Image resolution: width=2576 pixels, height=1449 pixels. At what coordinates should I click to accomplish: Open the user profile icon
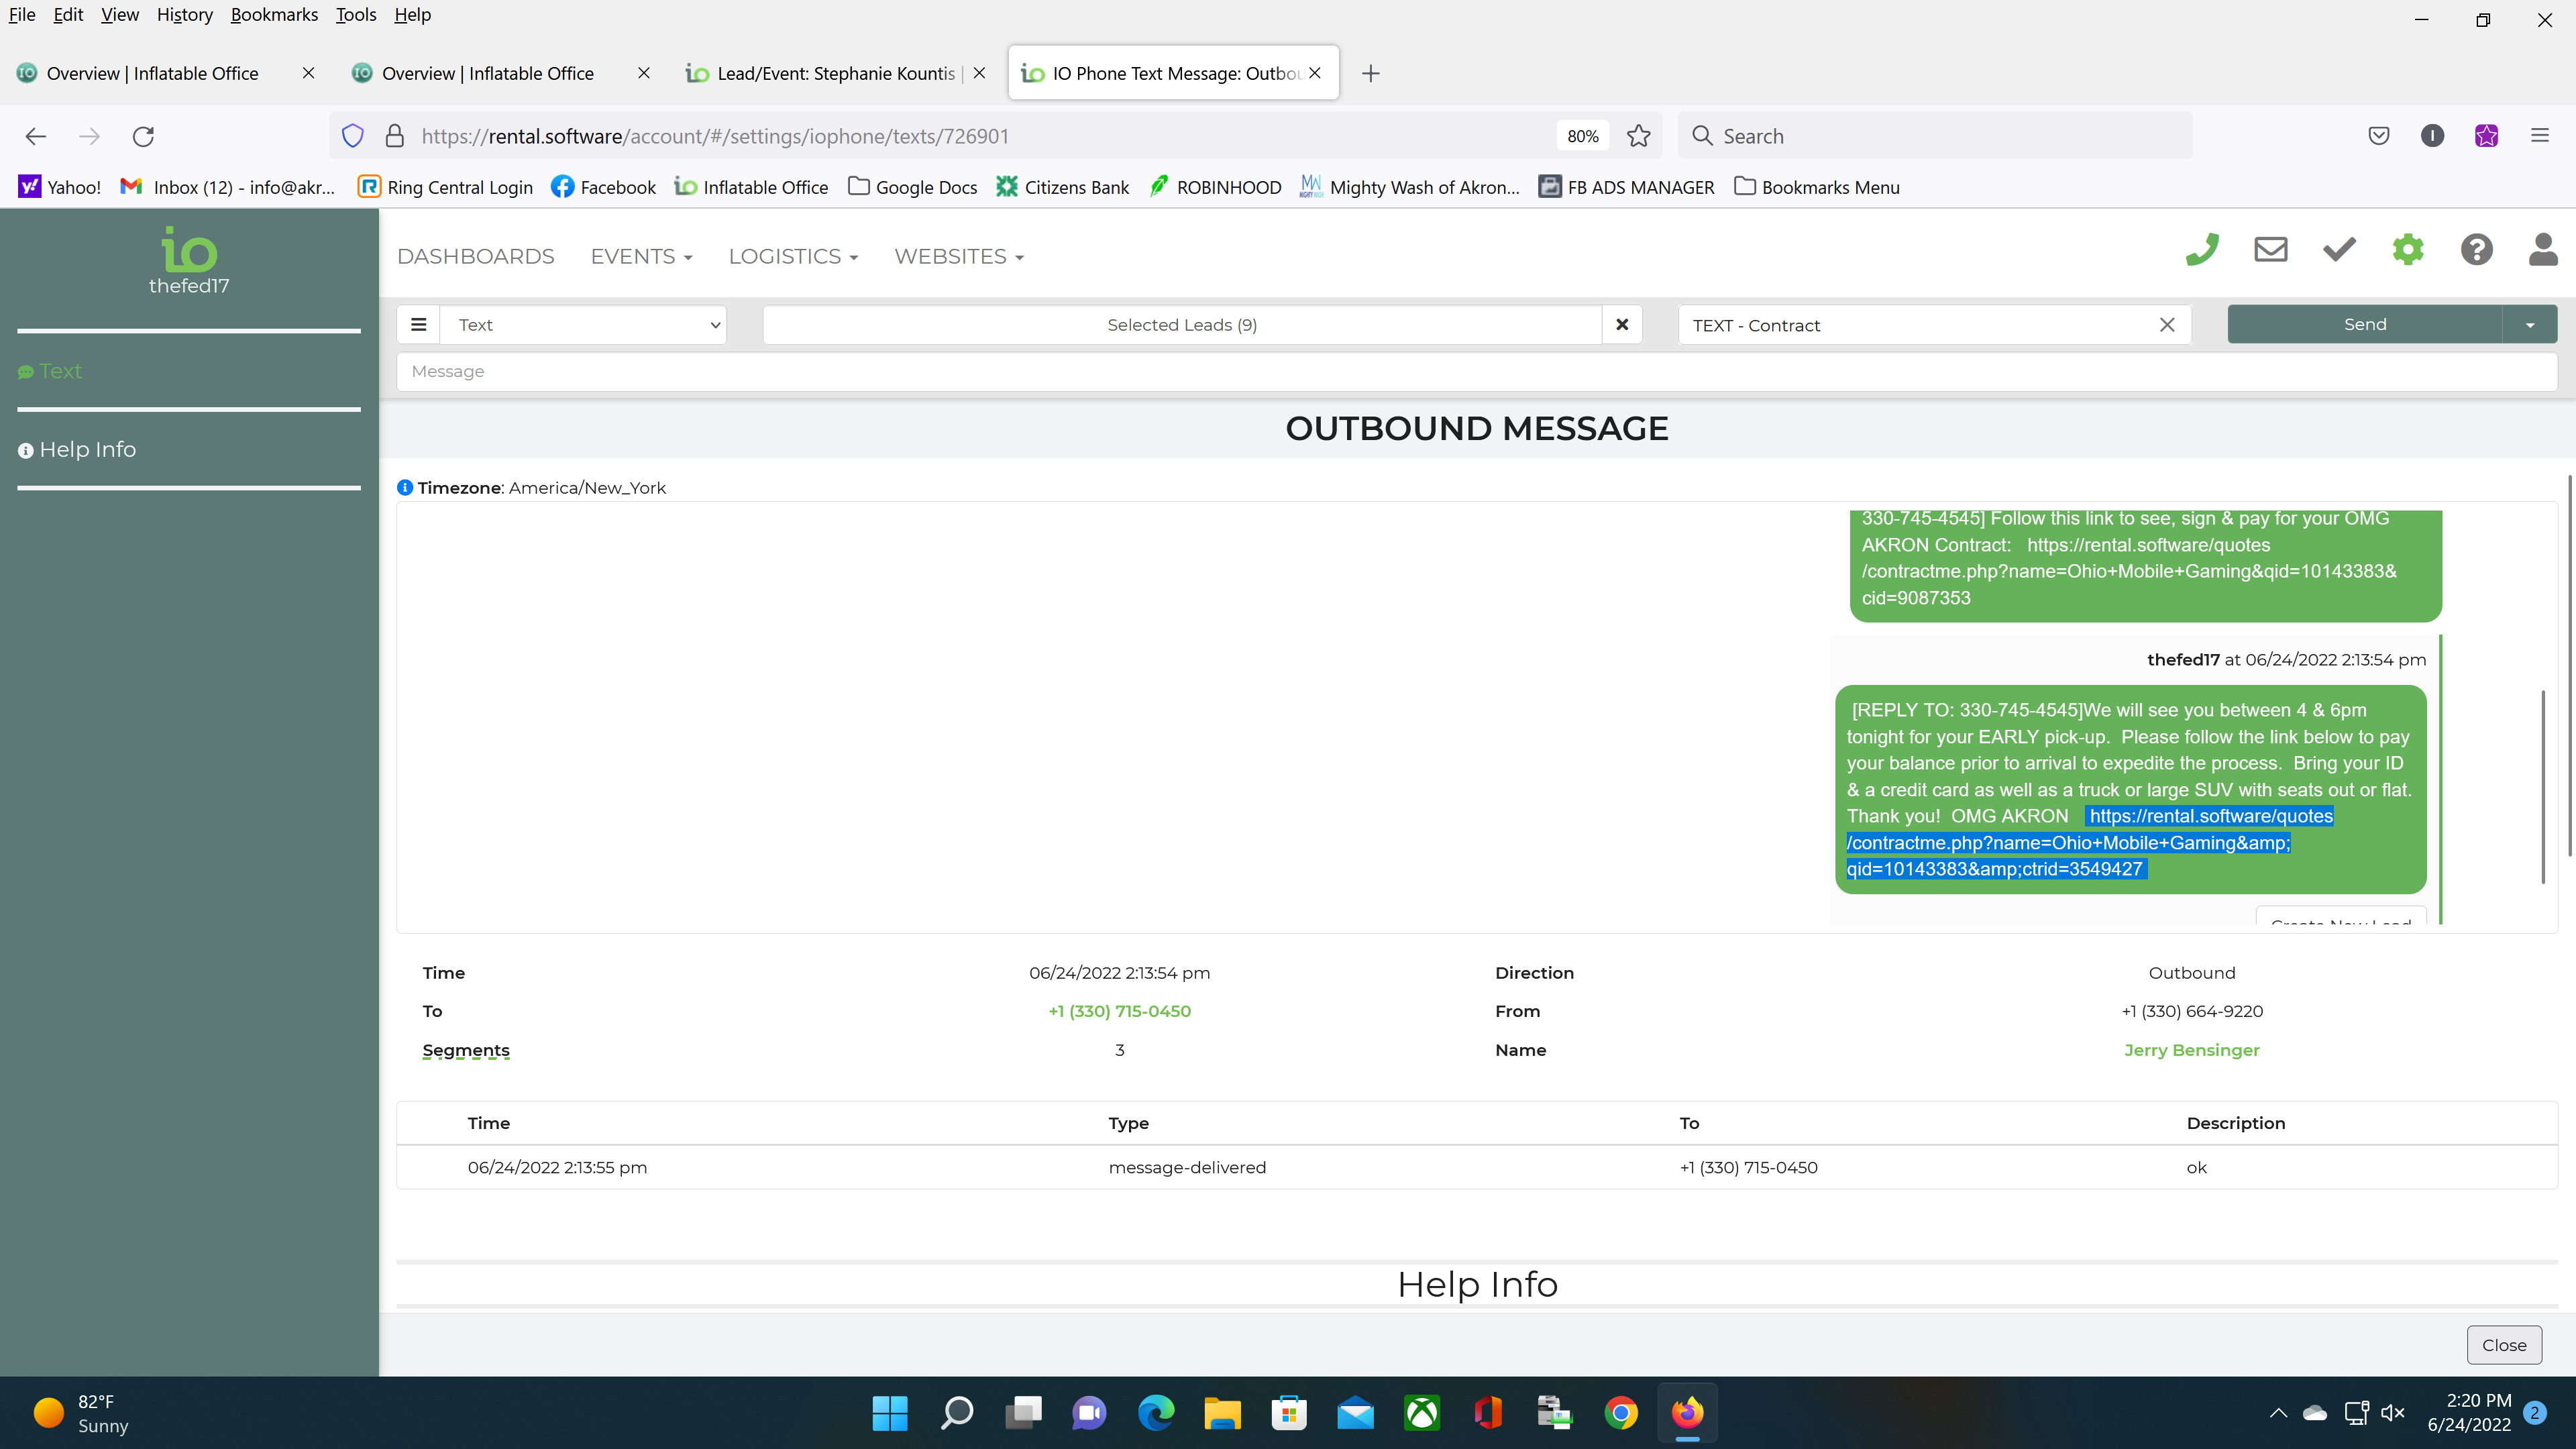pos(2543,250)
